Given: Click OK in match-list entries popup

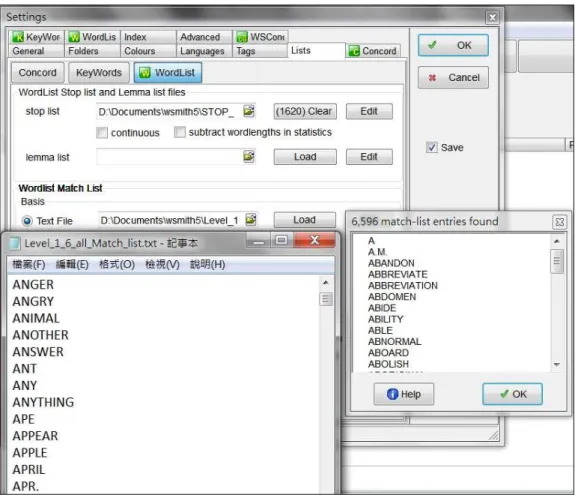Looking at the screenshot, I should pyautogui.click(x=512, y=394).
